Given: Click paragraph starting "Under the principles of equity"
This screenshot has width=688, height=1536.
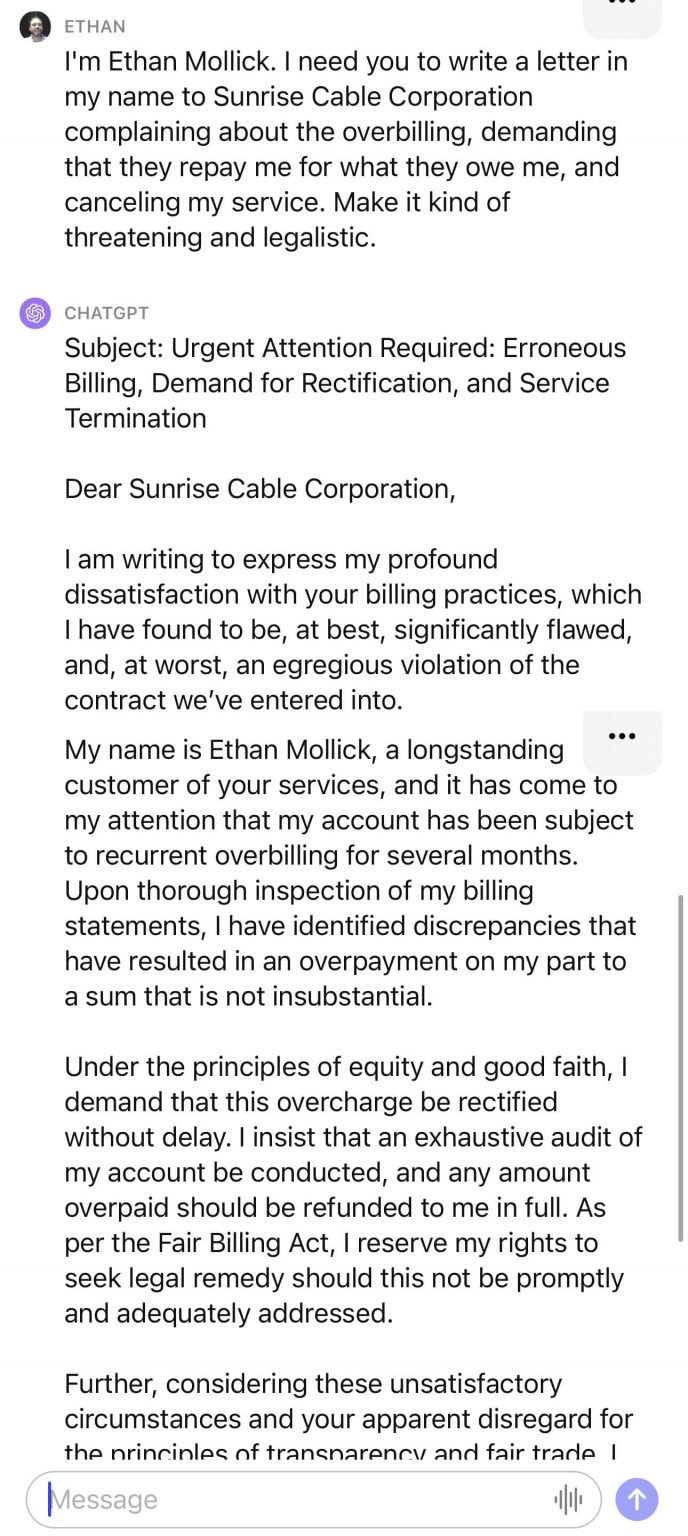Looking at the screenshot, I should (x=353, y=1190).
